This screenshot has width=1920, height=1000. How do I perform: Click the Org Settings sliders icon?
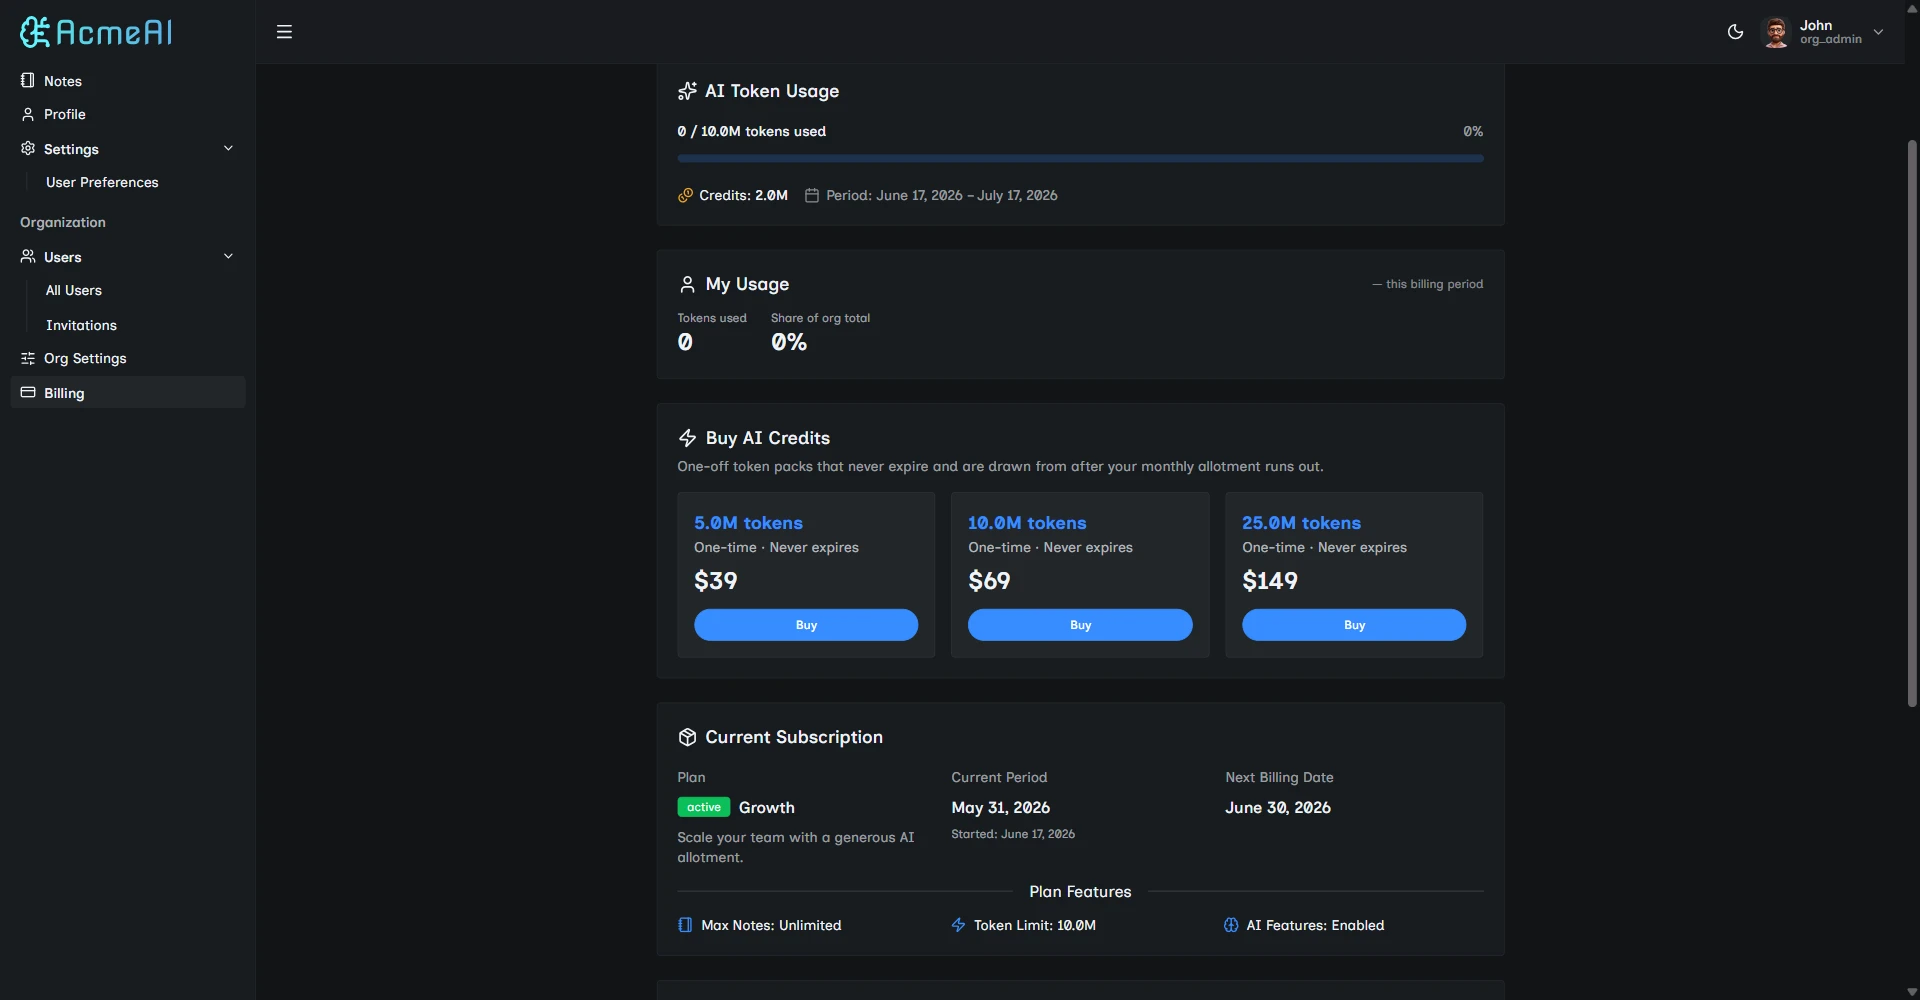(x=28, y=358)
